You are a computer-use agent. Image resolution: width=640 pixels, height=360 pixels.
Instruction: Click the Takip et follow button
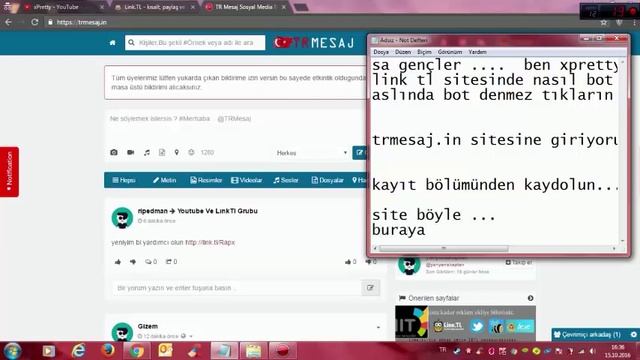click(519, 262)
